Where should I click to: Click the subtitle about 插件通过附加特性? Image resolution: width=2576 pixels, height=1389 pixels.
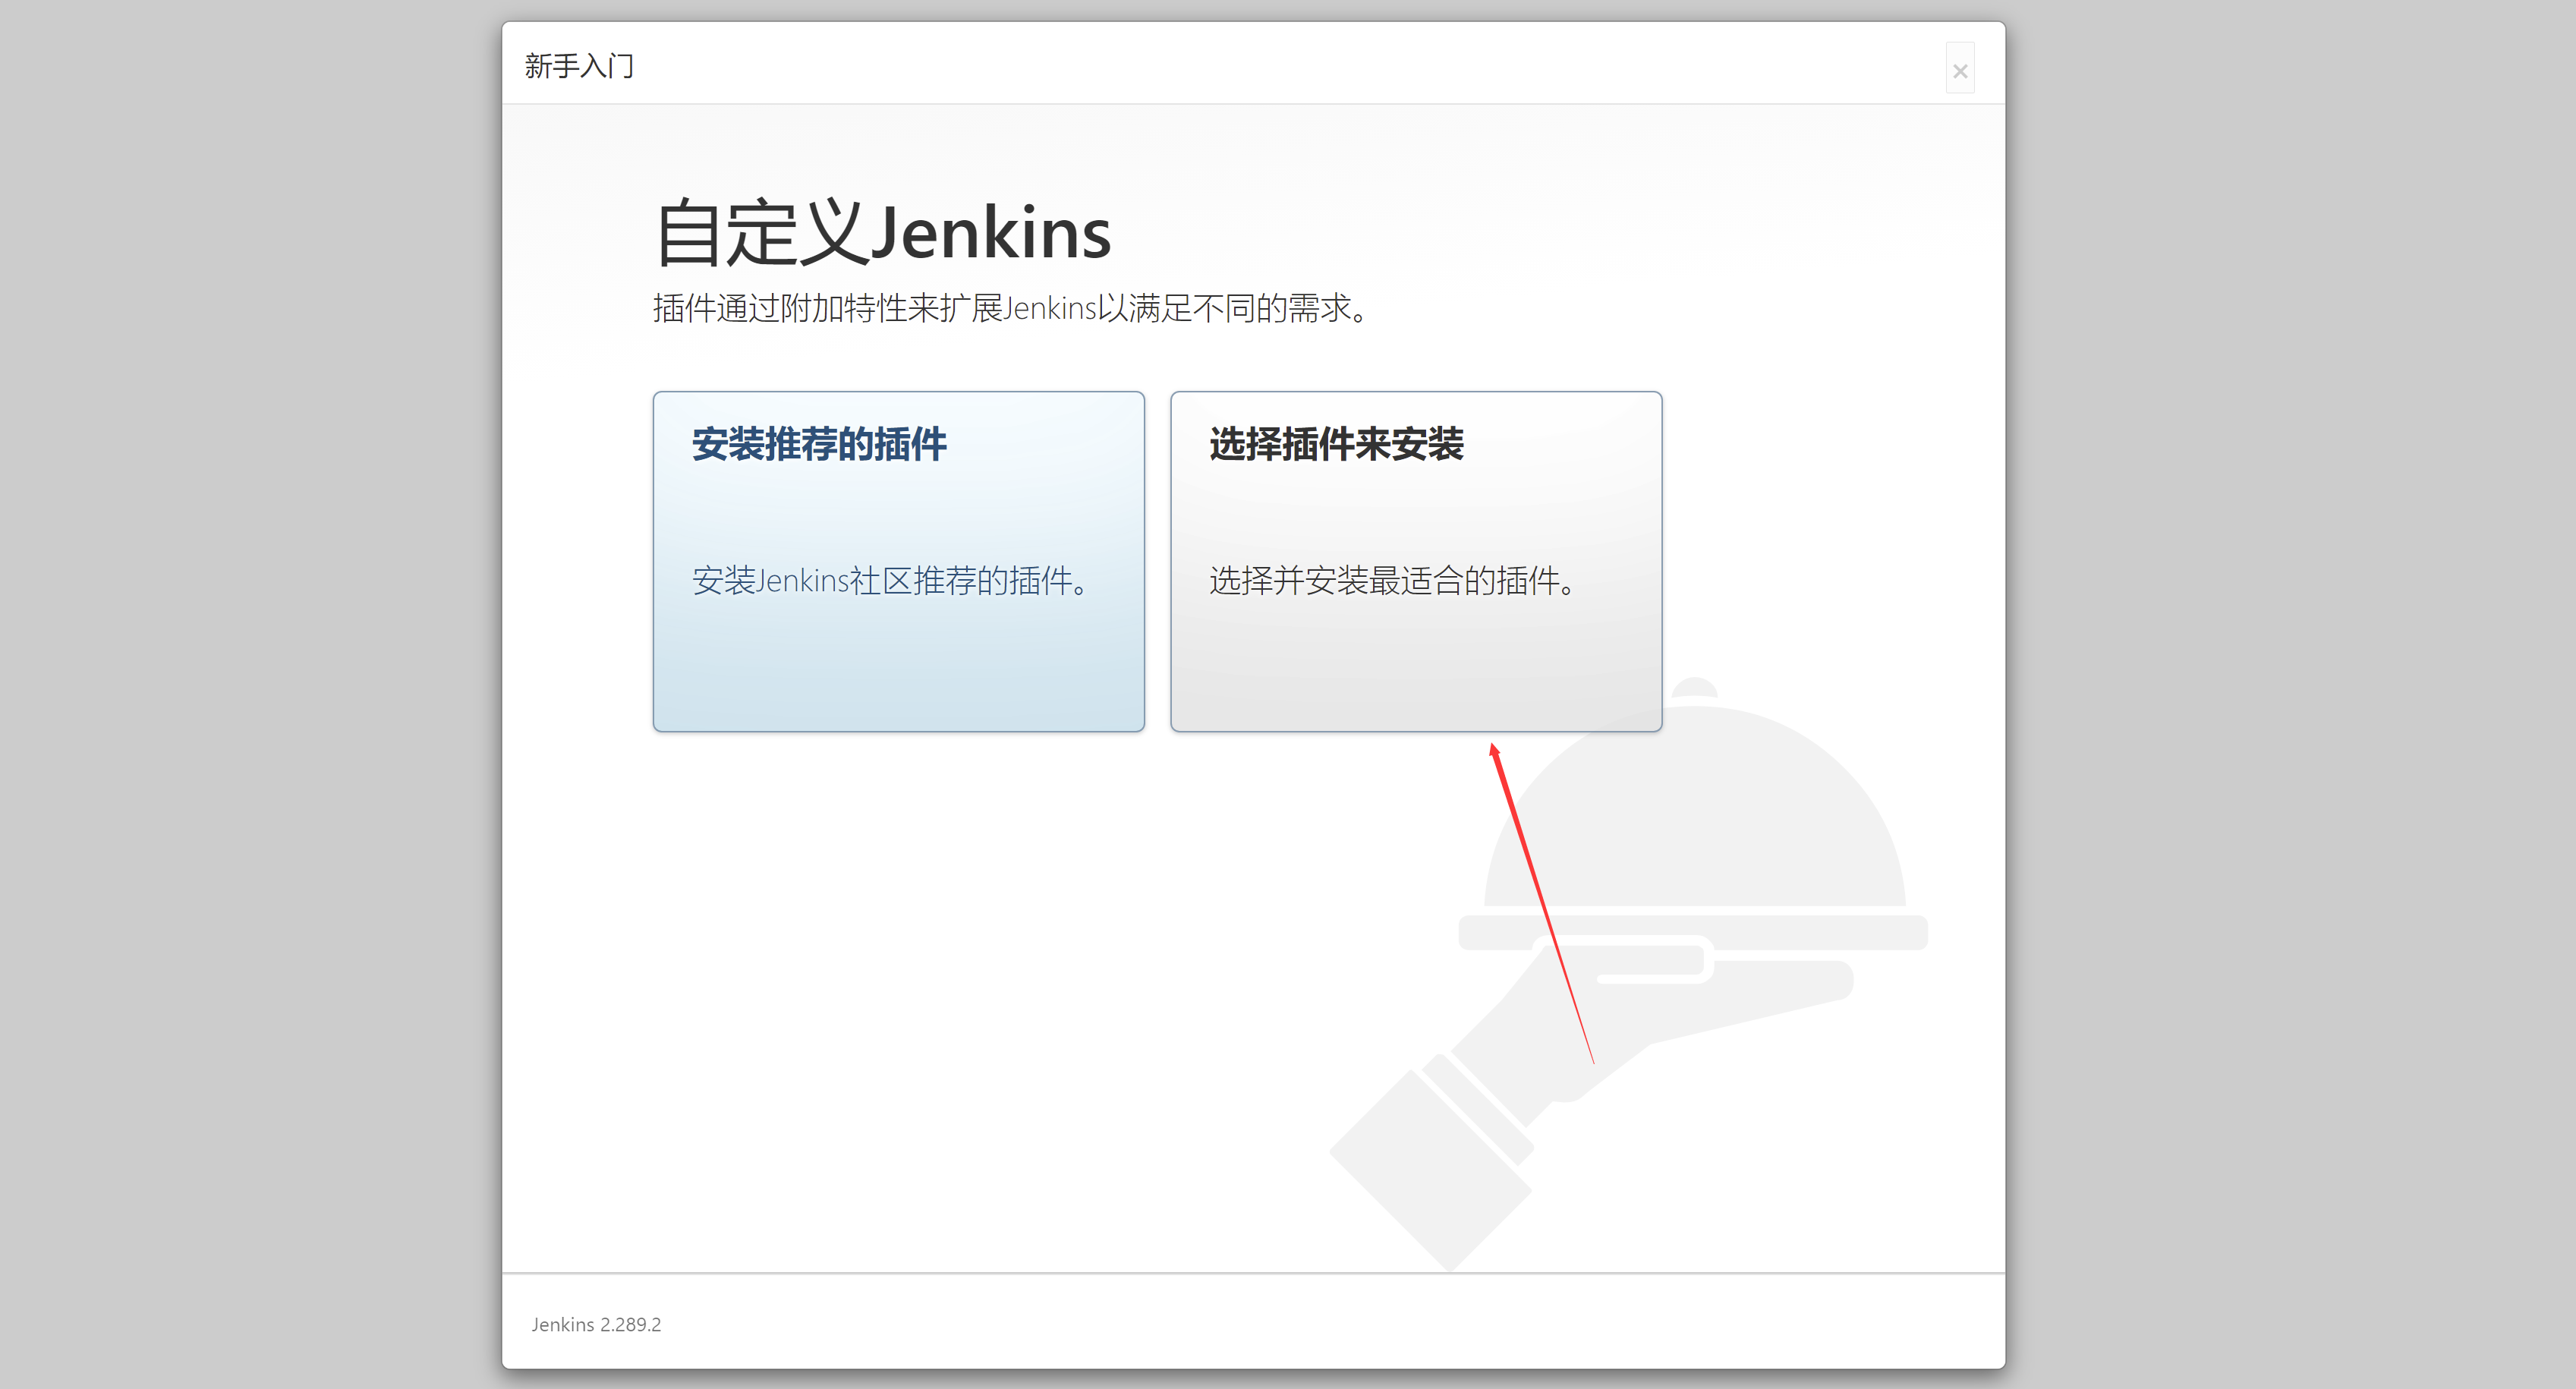click(1010, 308)
